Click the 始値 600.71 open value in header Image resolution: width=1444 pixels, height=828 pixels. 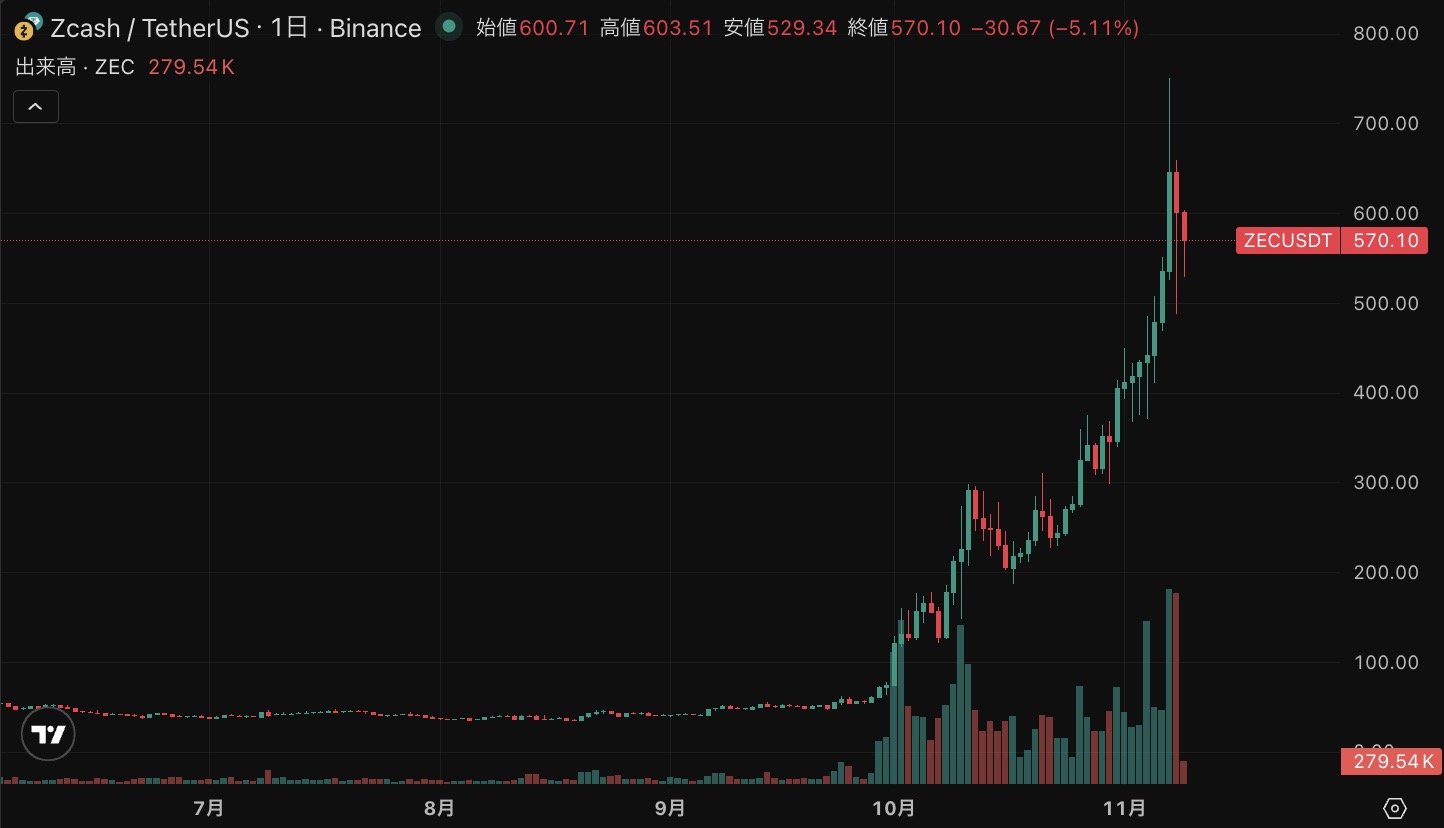(x=532, y=28)
